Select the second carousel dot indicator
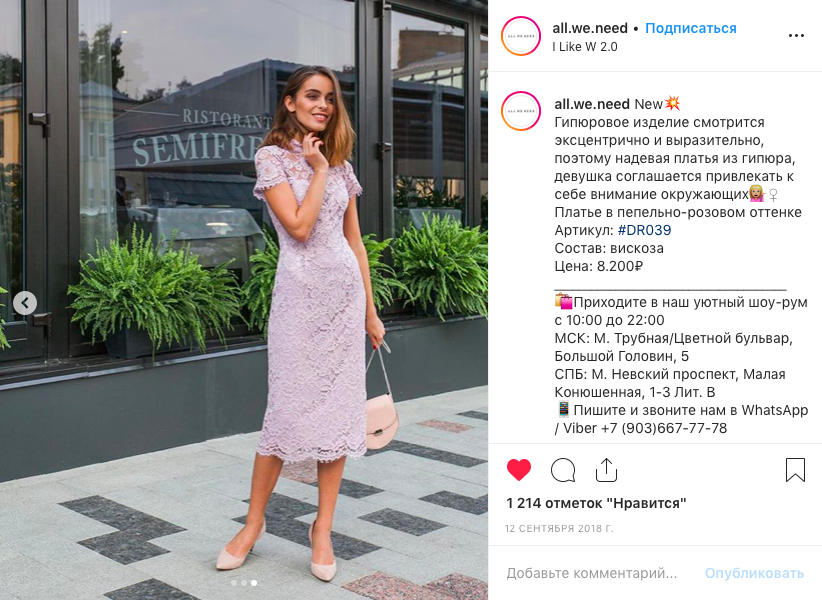 (244, 583)
